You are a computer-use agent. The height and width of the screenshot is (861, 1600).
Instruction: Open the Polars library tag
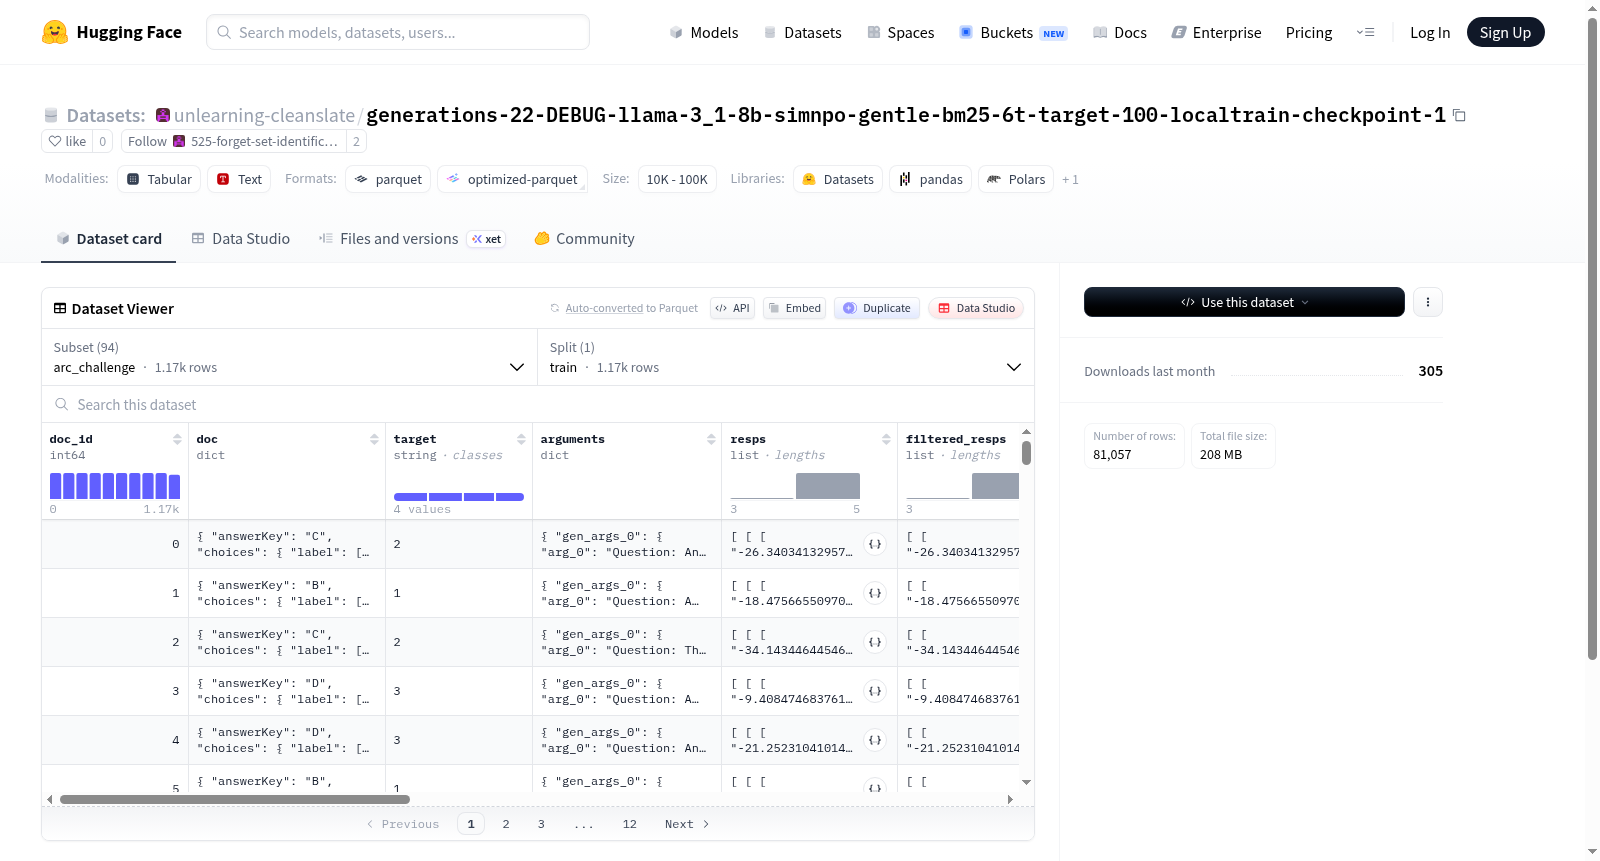[x=1016, y=179]
